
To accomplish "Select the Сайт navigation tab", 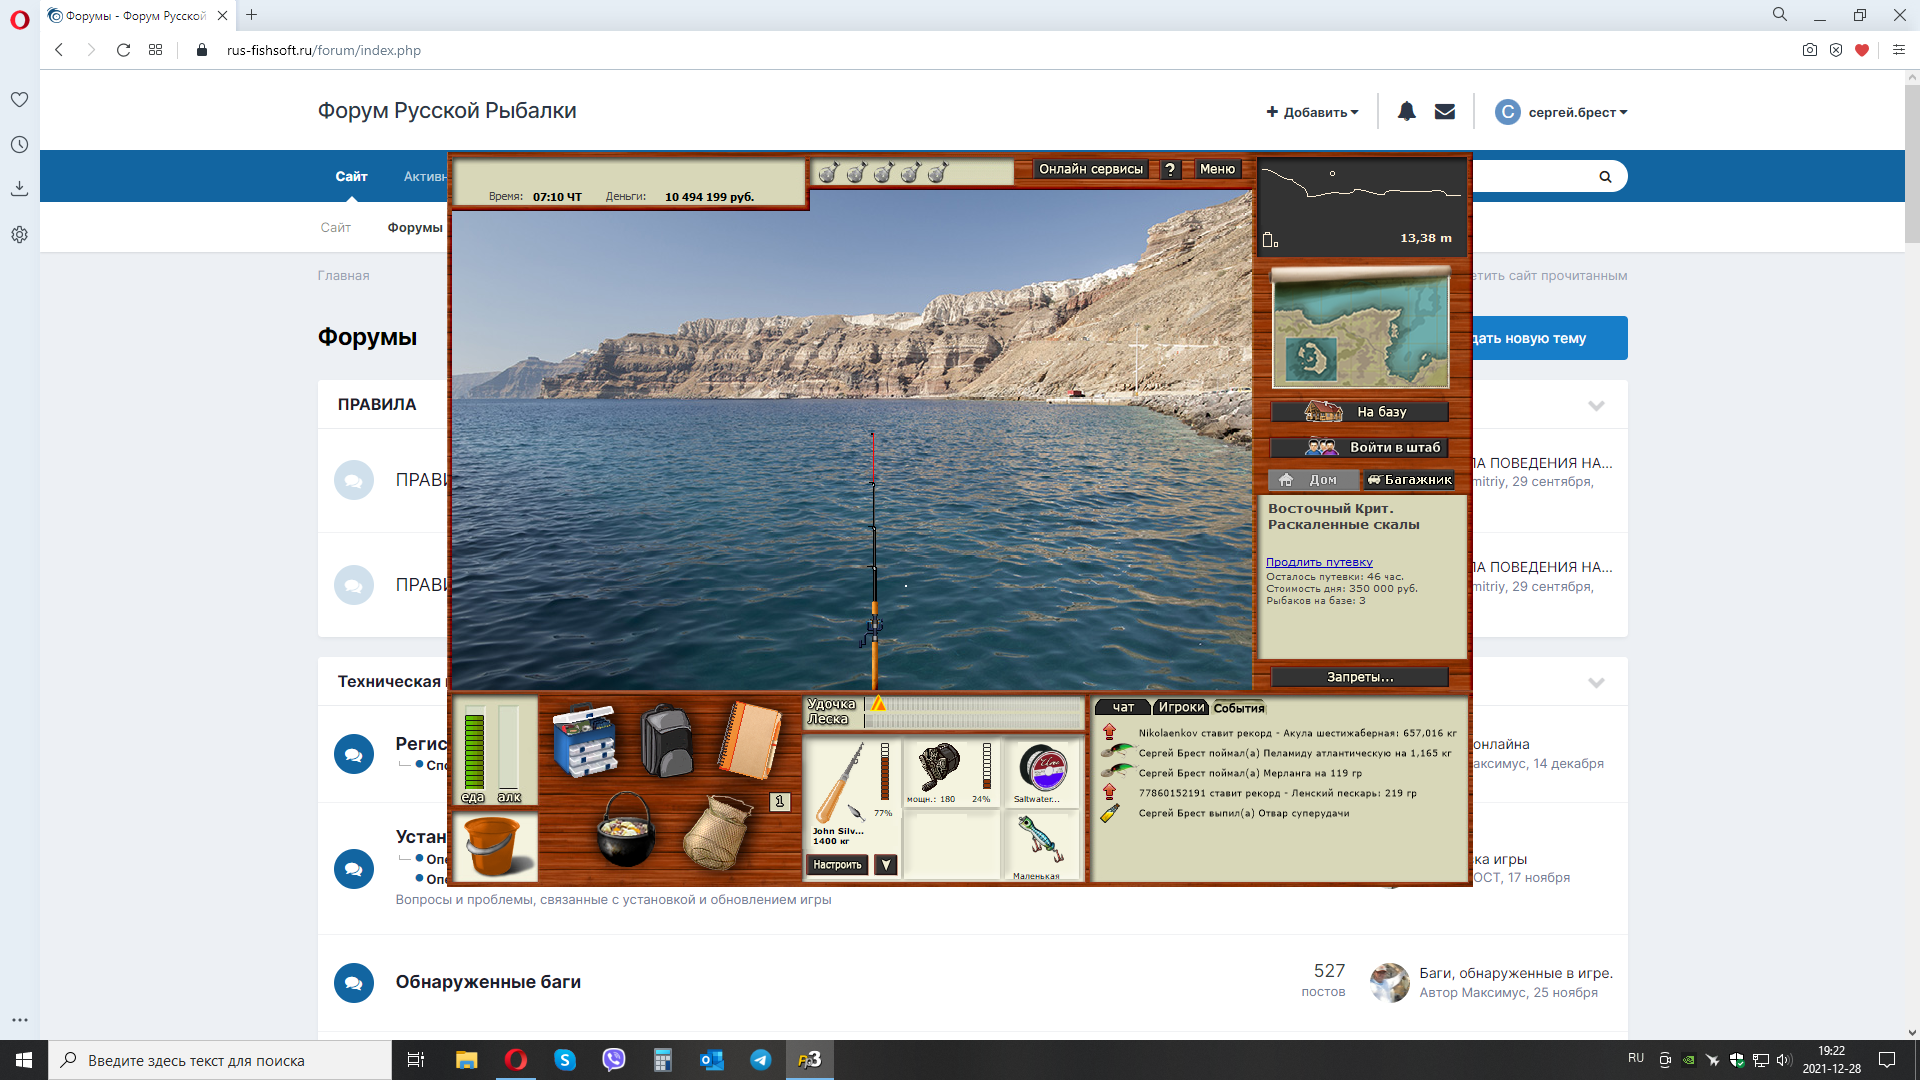I will click(x=351, y=176).
